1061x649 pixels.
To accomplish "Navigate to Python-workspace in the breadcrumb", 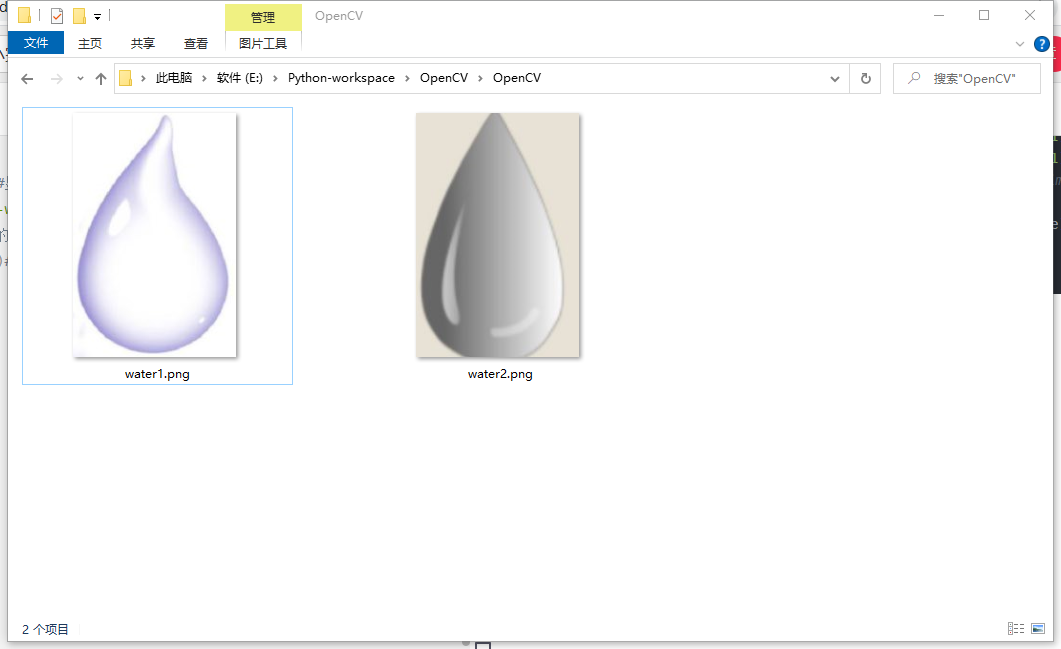I will tap(341, 78).
